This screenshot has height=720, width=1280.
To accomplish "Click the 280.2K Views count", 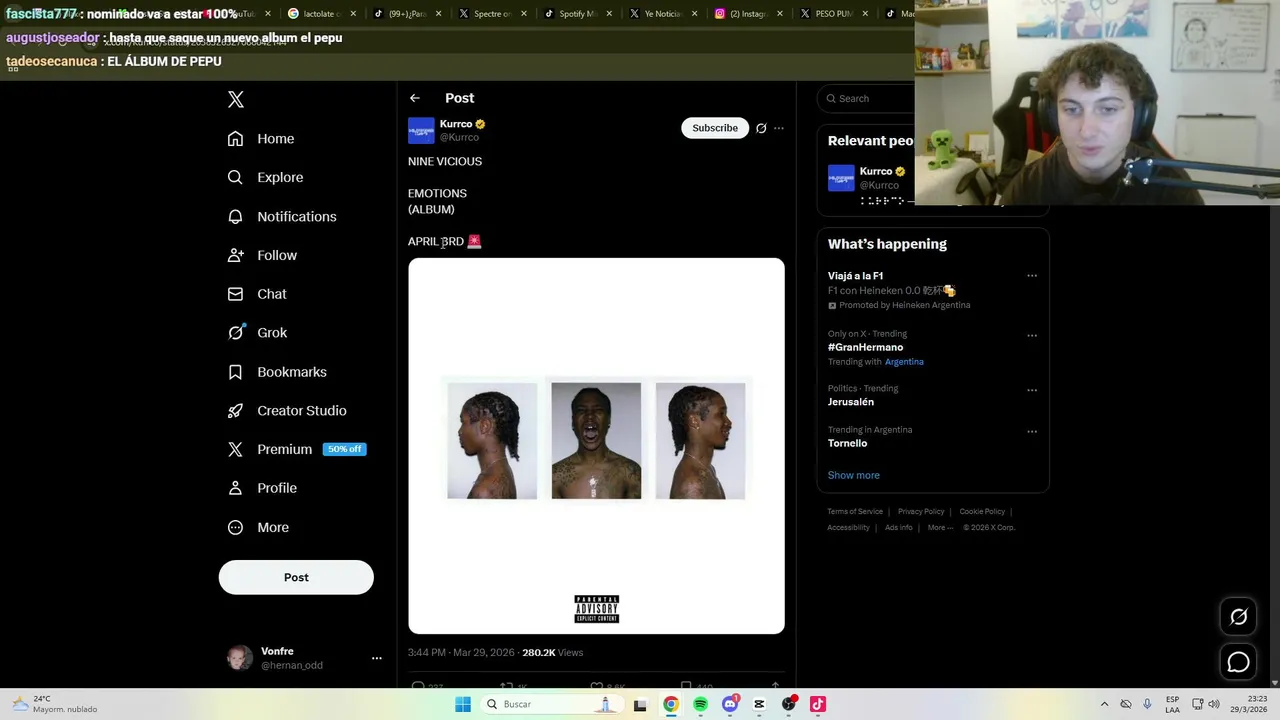I will [x=552, y=652].
